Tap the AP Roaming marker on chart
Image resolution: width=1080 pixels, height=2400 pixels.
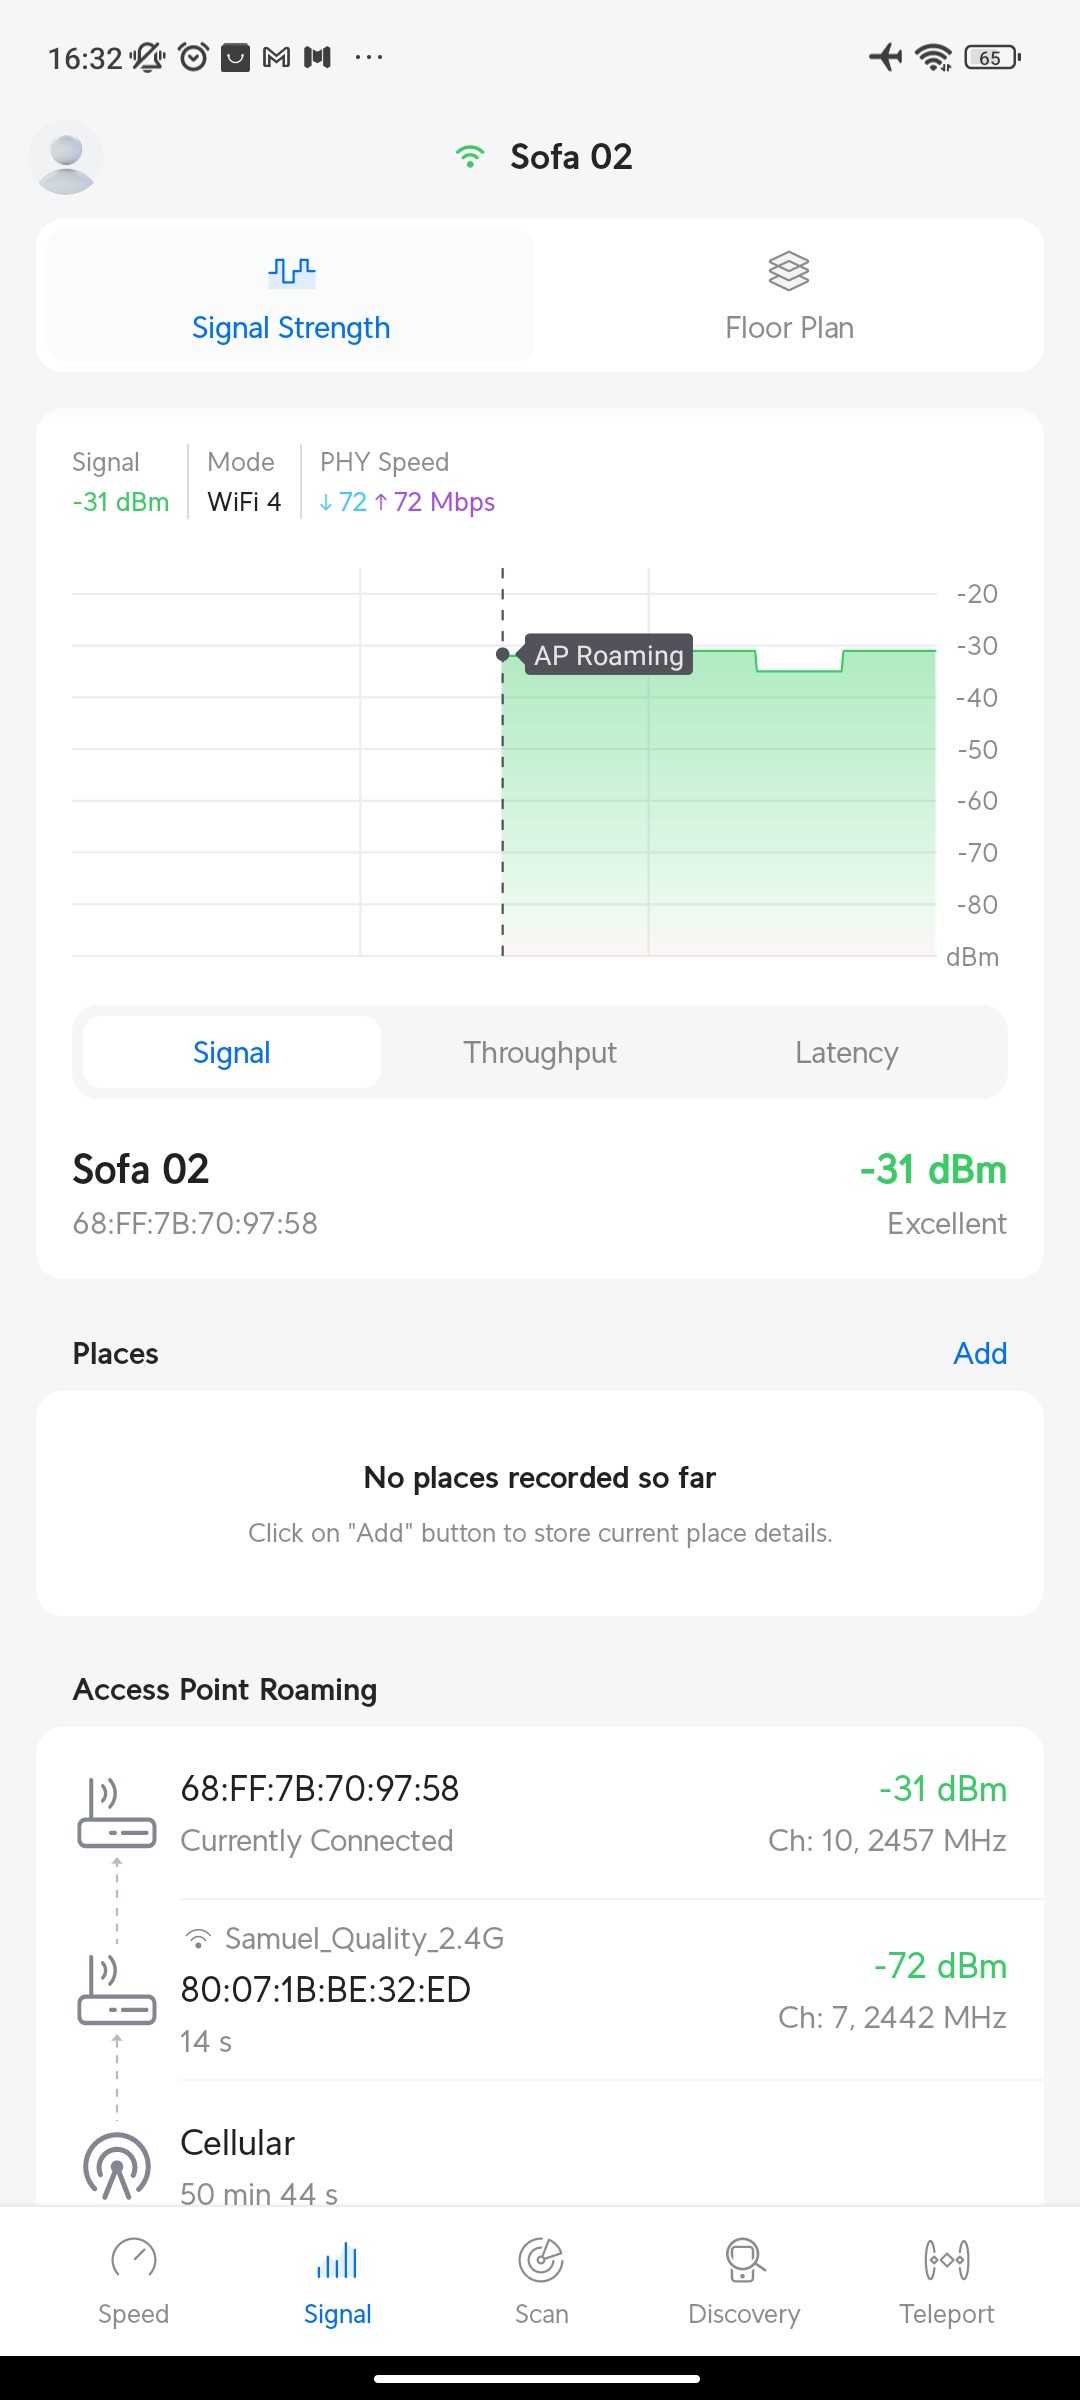pos(608,655)
